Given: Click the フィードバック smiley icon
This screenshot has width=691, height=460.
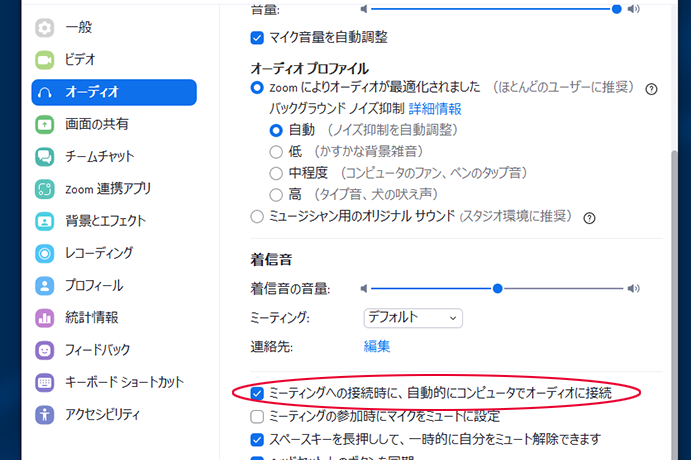Looking at the screenshot, I should click(45, 350).
